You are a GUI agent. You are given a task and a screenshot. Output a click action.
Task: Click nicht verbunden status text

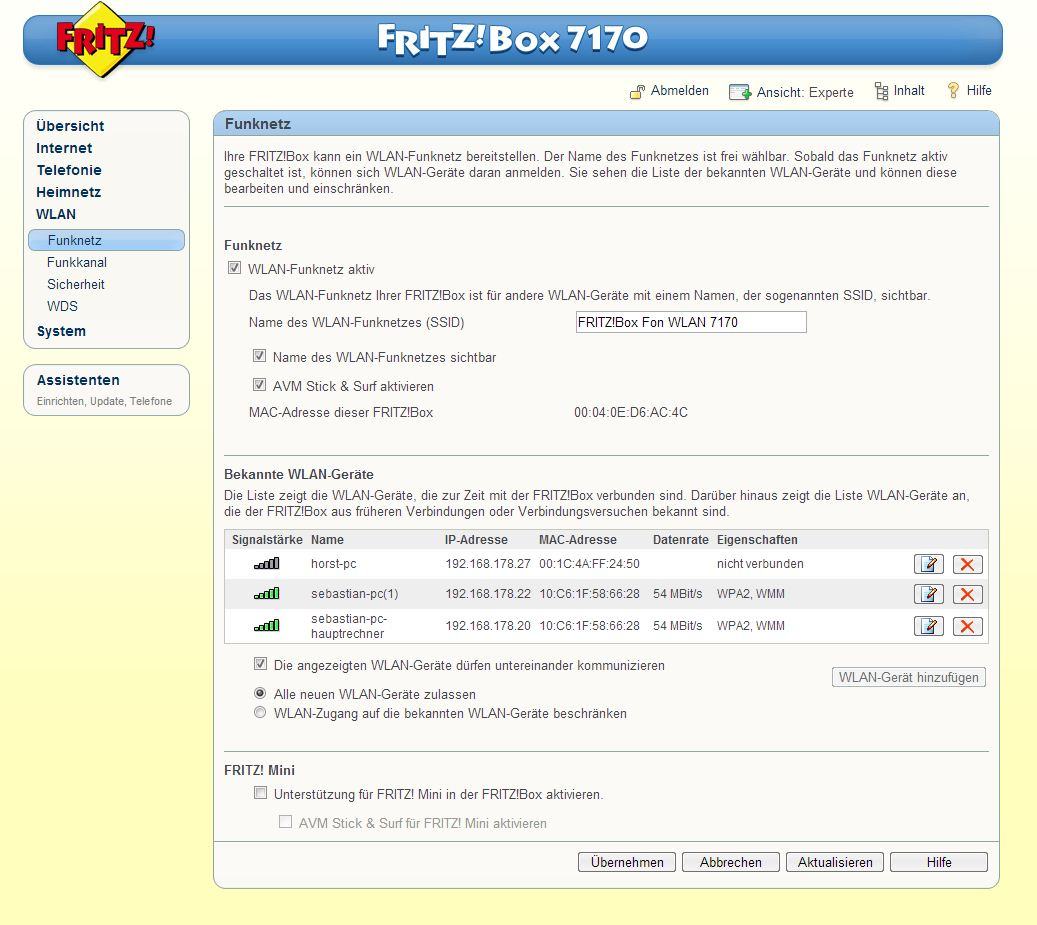[760, 564]
